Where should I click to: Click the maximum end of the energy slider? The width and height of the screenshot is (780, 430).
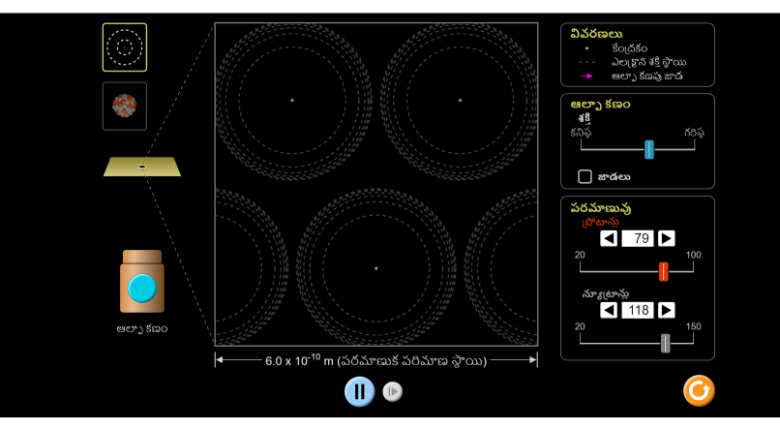click(x=694, y=150)
